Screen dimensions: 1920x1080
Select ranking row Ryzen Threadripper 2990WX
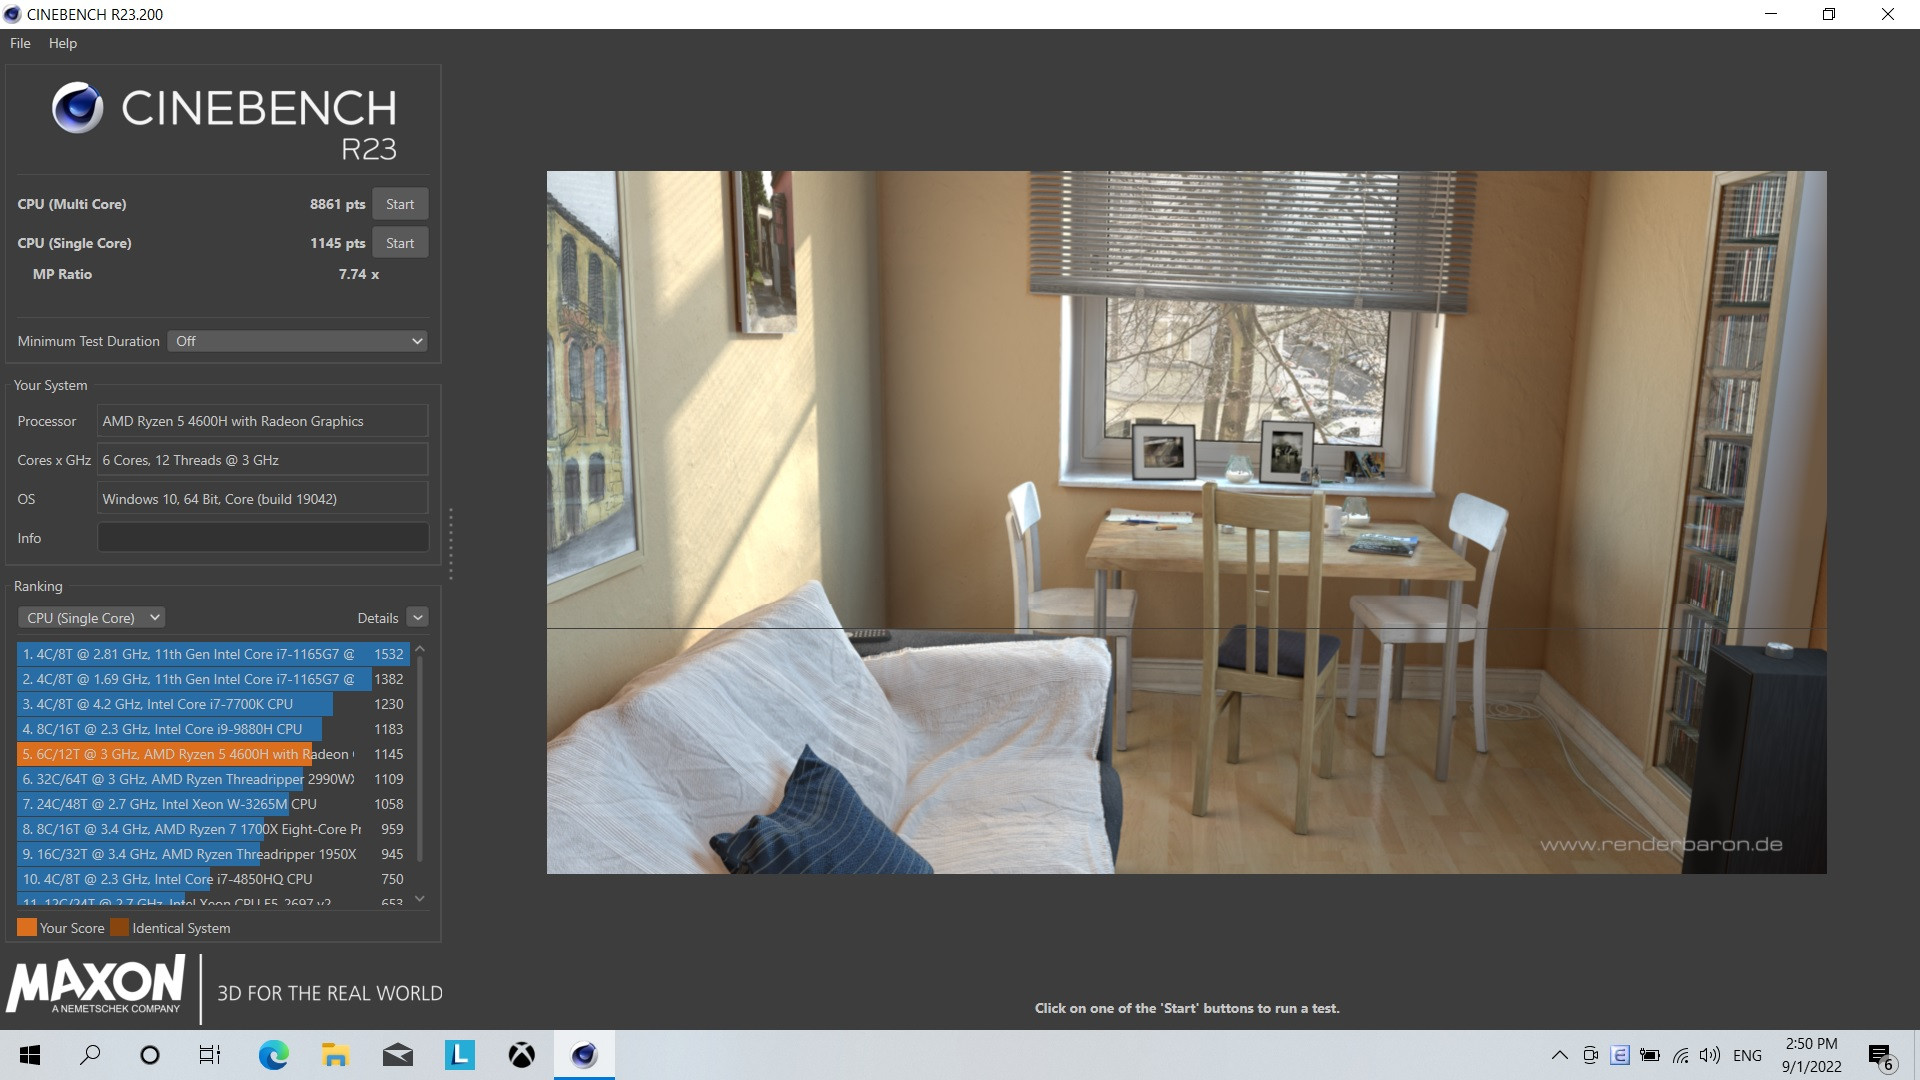(213, 779)
